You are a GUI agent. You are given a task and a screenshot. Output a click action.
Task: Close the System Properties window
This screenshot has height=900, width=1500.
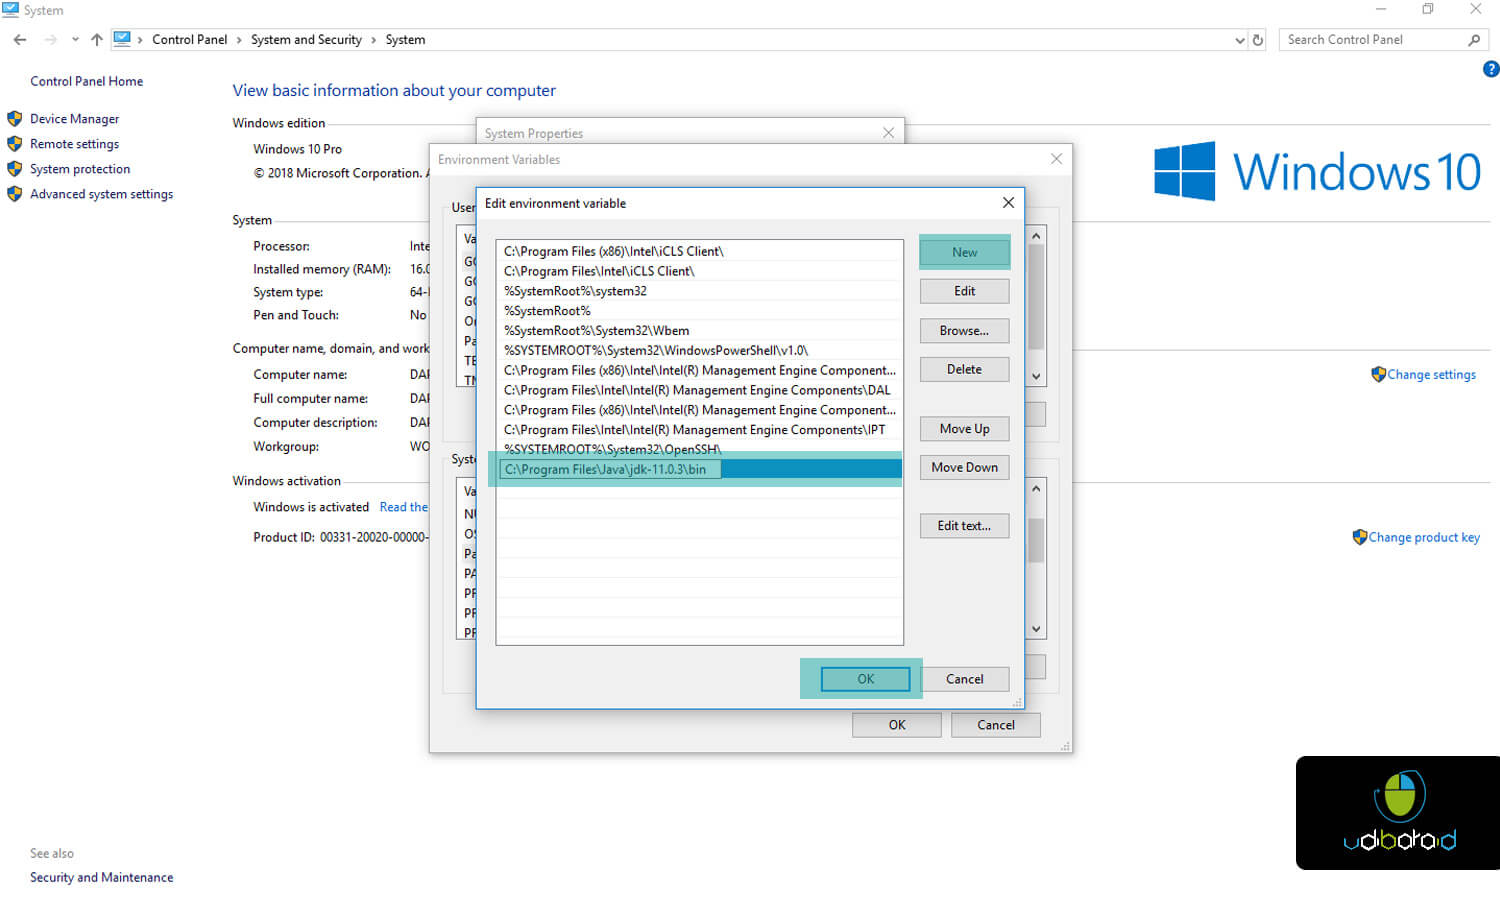888,133
